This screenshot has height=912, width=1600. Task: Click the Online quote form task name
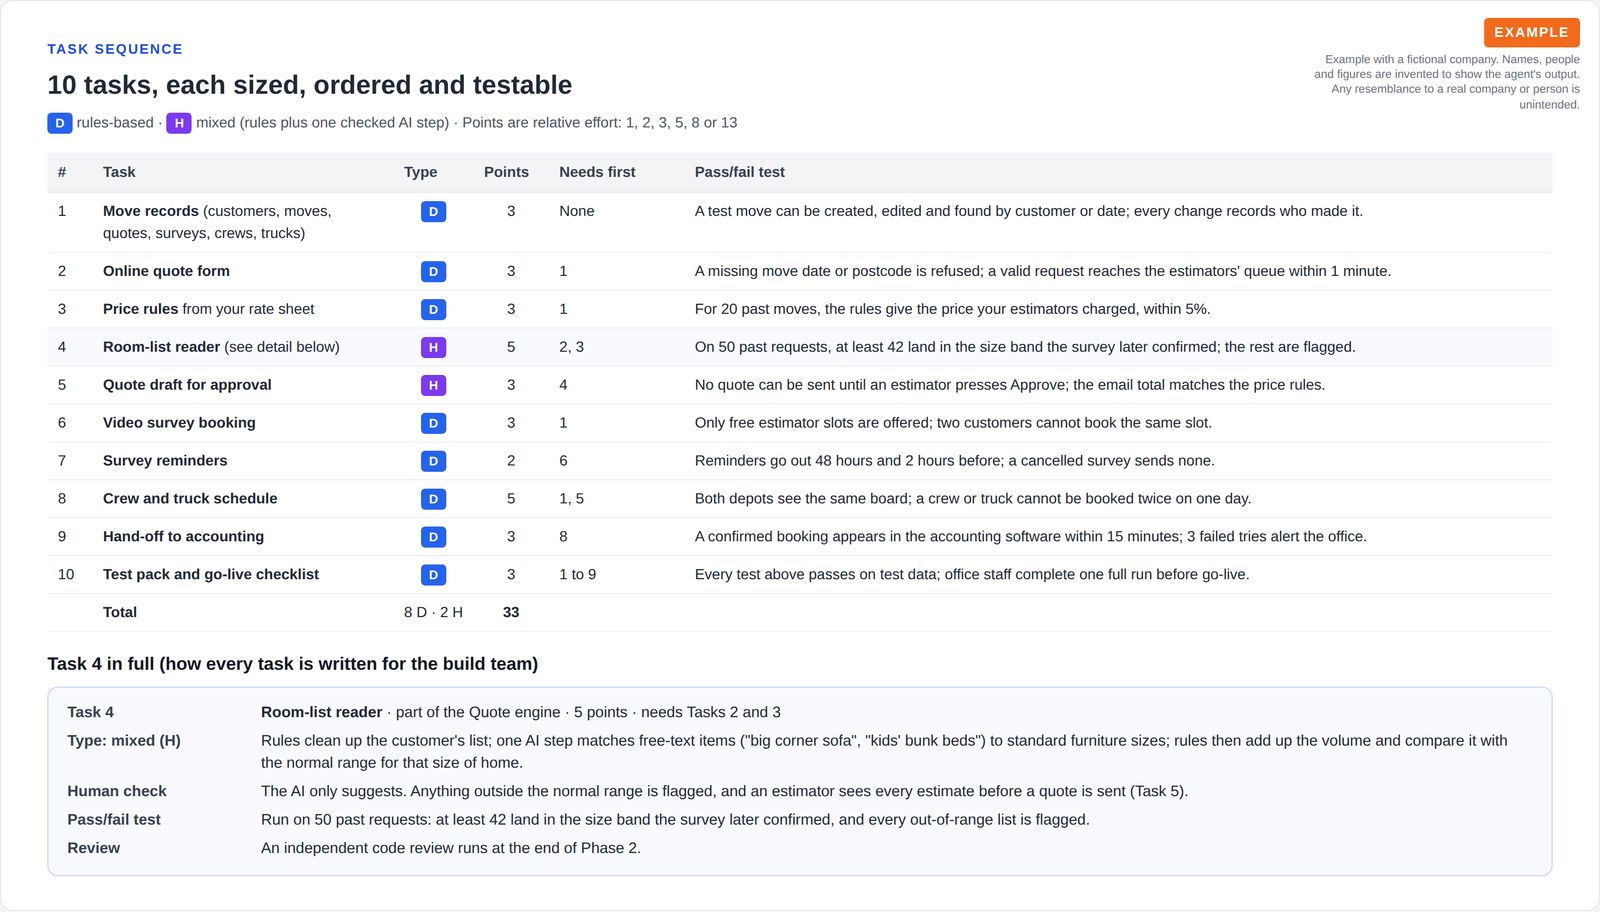(x=166, y=271)
